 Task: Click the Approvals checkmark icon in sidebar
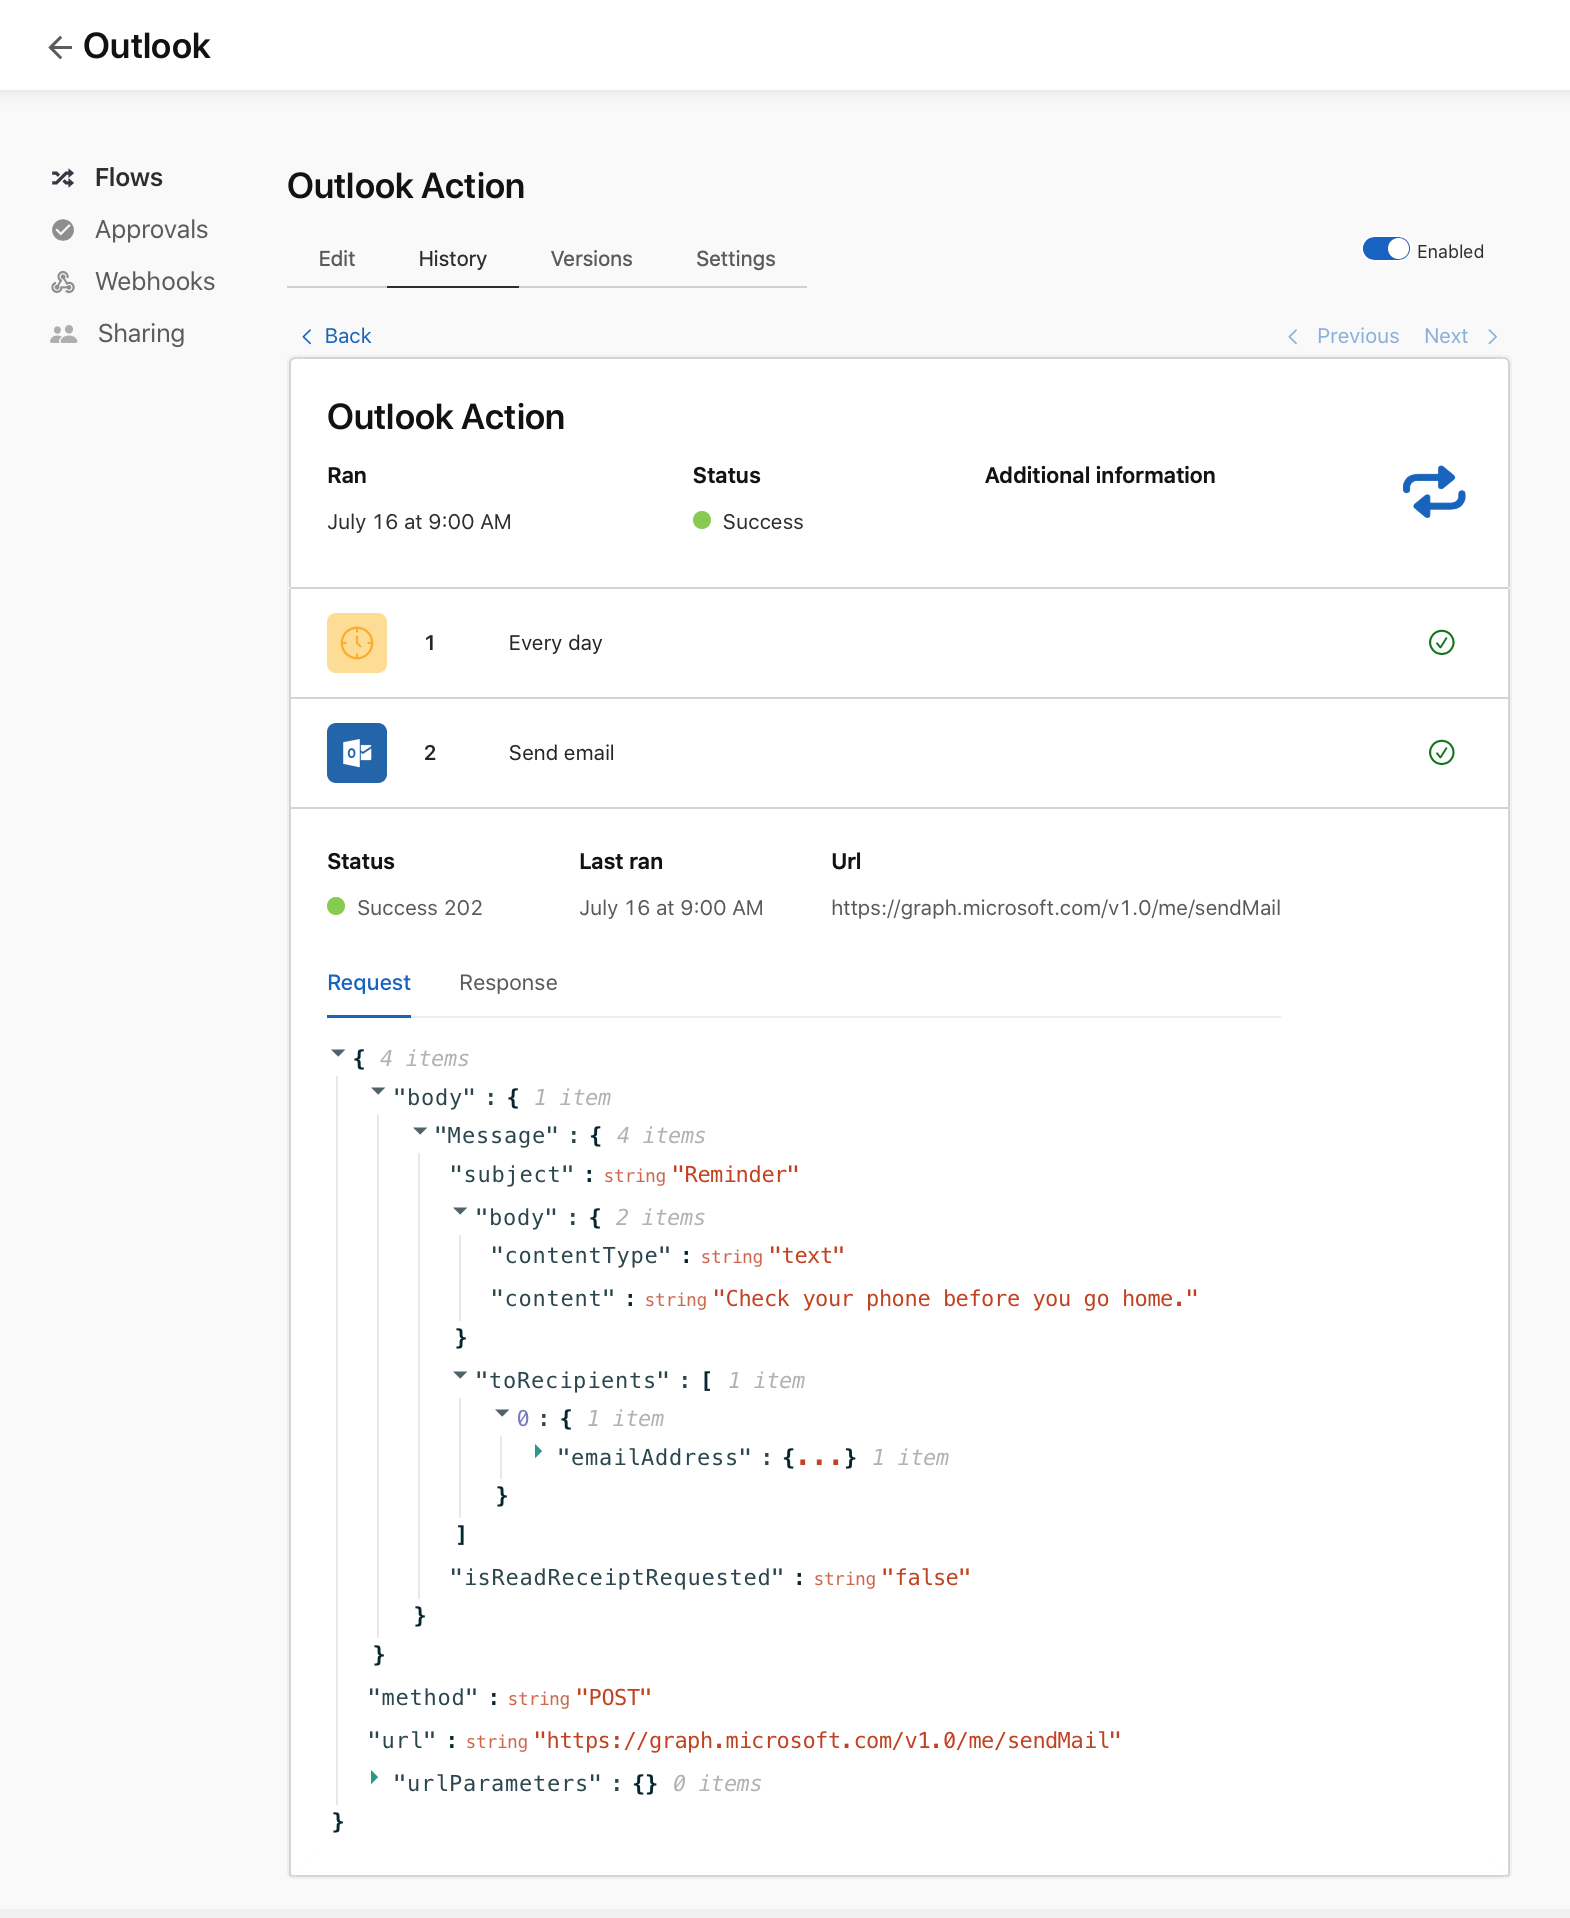[x=63, y=230]
